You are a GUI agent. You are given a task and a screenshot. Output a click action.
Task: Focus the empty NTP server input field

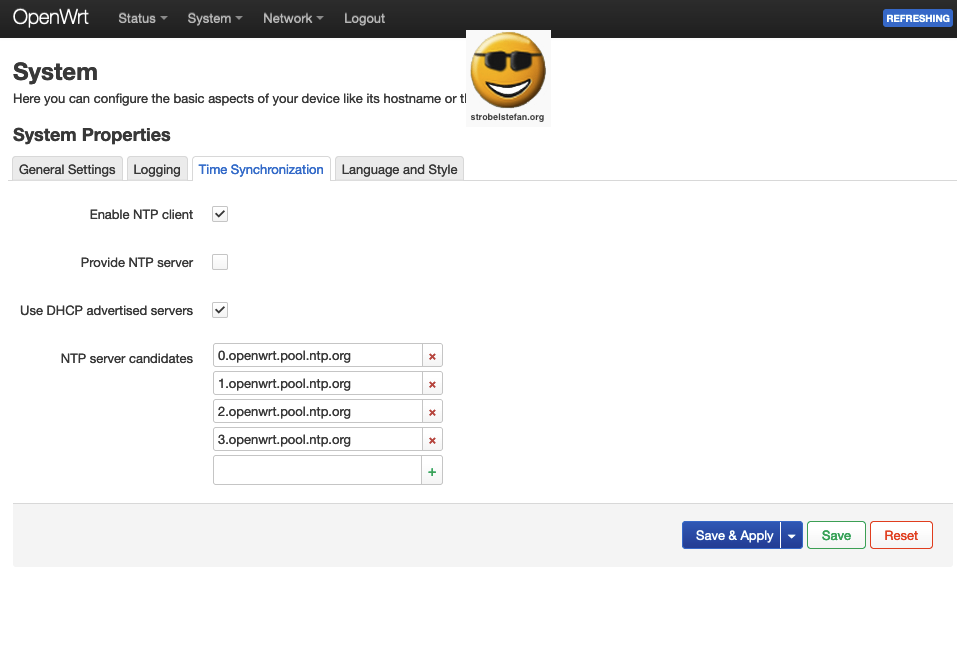[317, 471]
